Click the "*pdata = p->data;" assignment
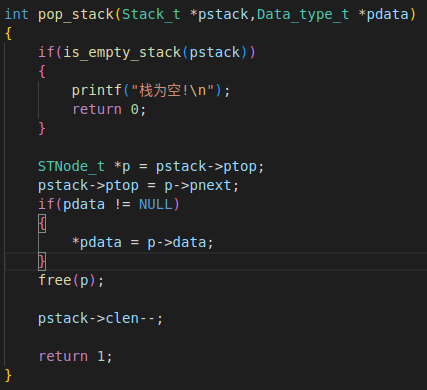Viewport: 427px width, 390px height. [x=143, y=242]
